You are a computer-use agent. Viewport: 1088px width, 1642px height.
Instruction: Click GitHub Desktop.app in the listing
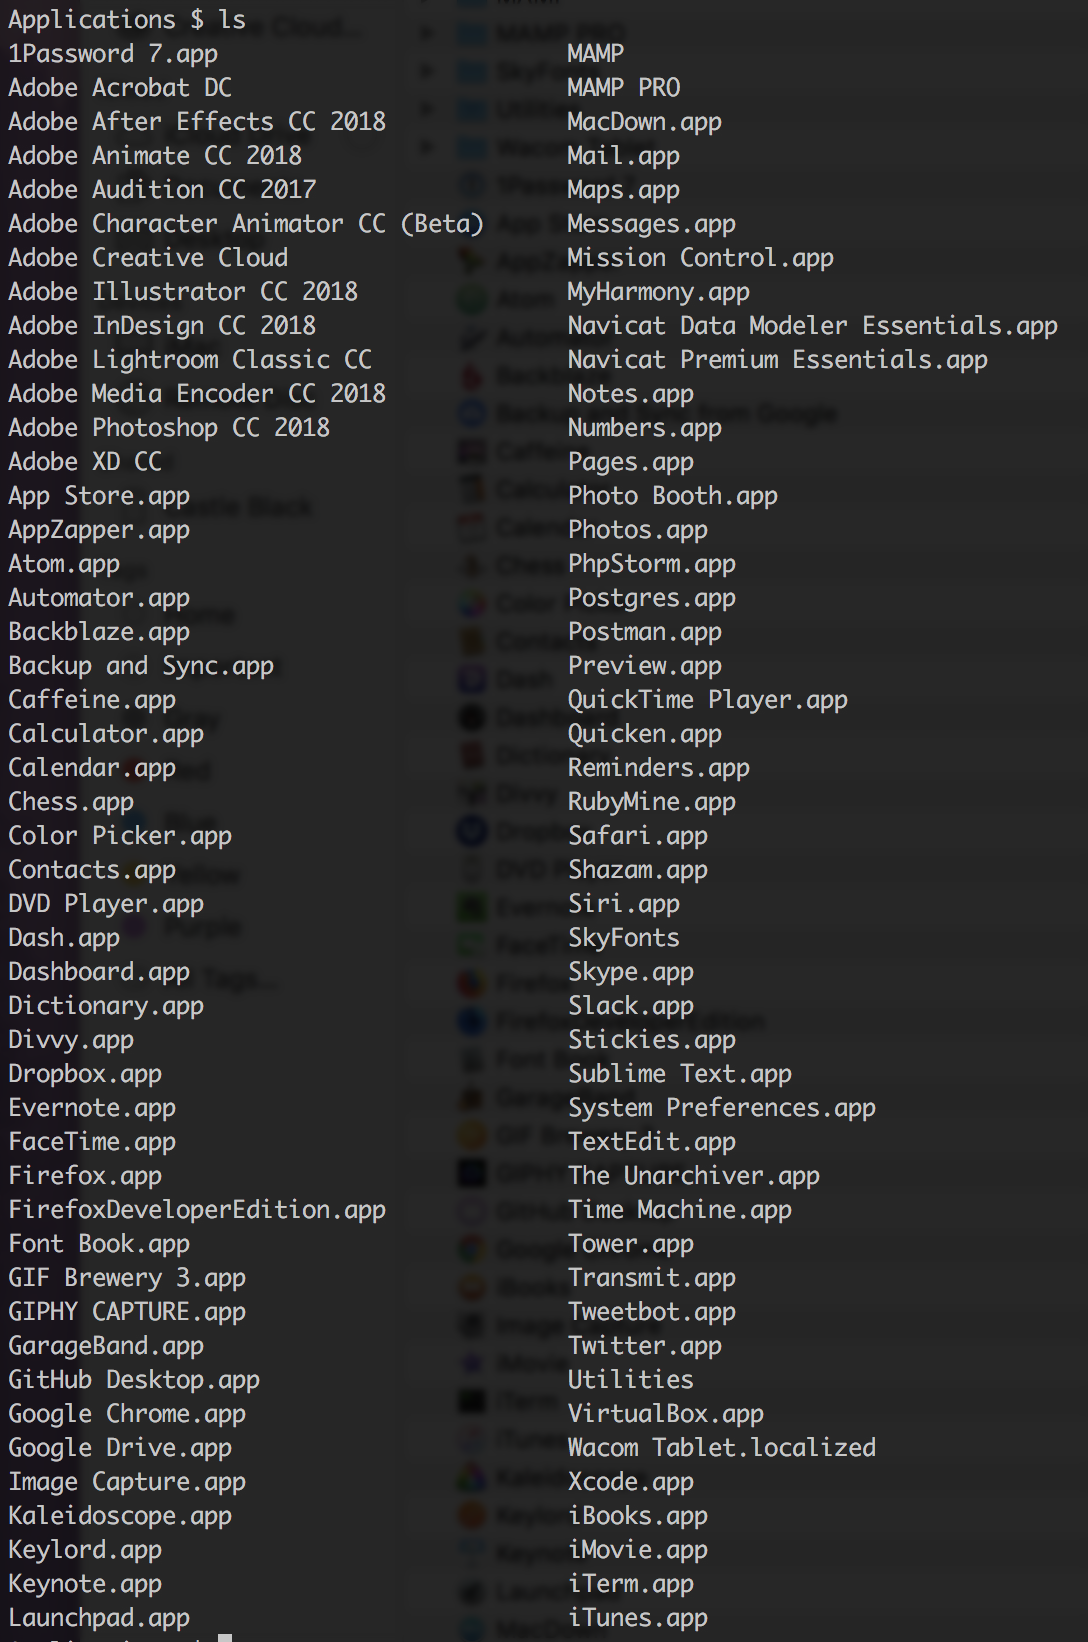(x=134, y=1380)
